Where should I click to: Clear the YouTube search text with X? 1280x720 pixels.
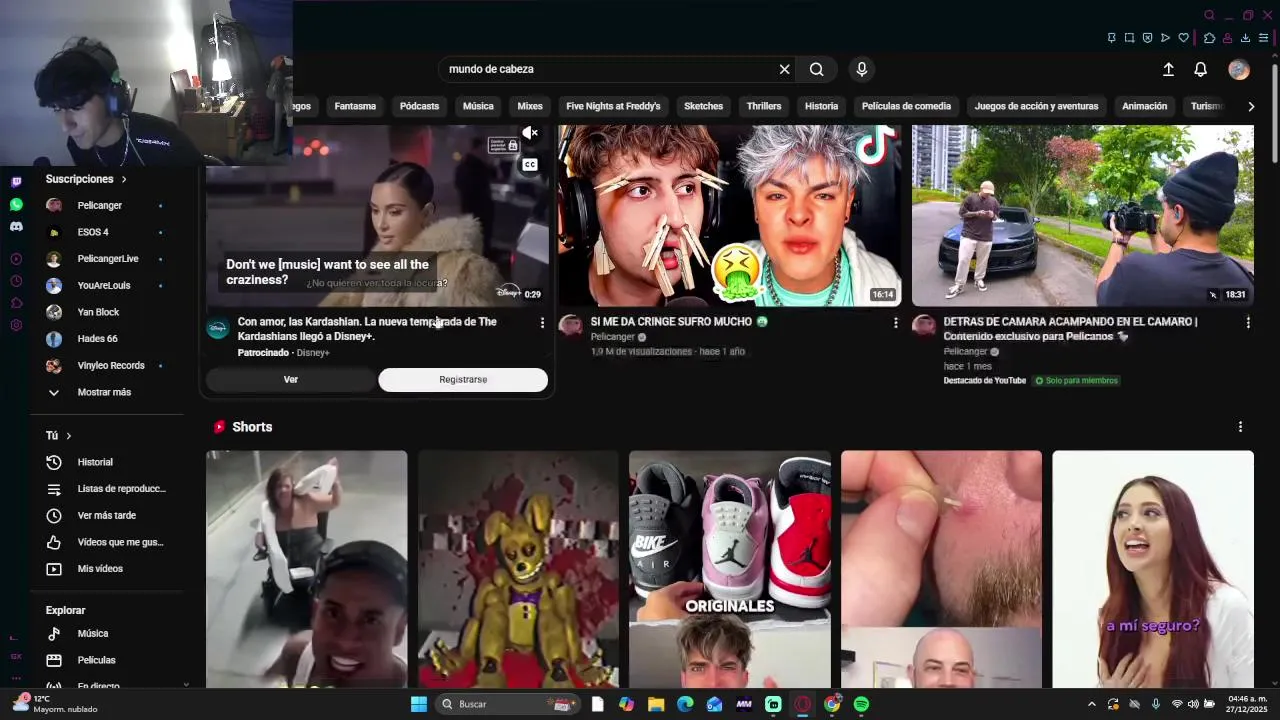(785, 69)
